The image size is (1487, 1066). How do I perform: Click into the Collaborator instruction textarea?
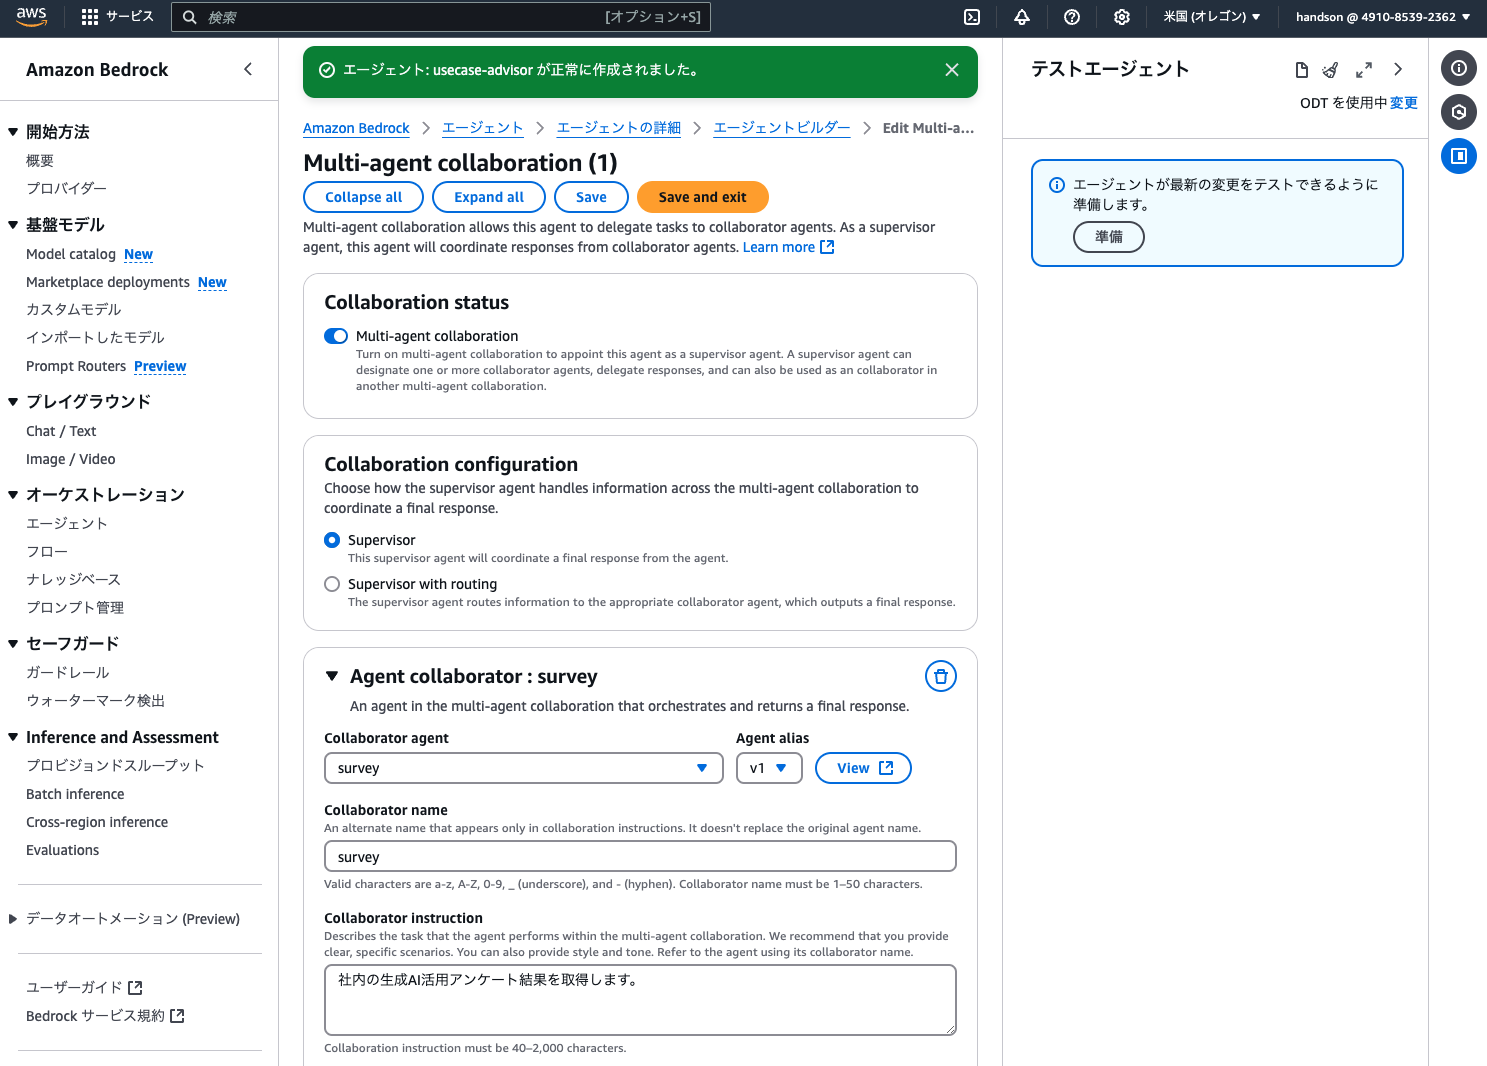click(x=640, y=1000)
